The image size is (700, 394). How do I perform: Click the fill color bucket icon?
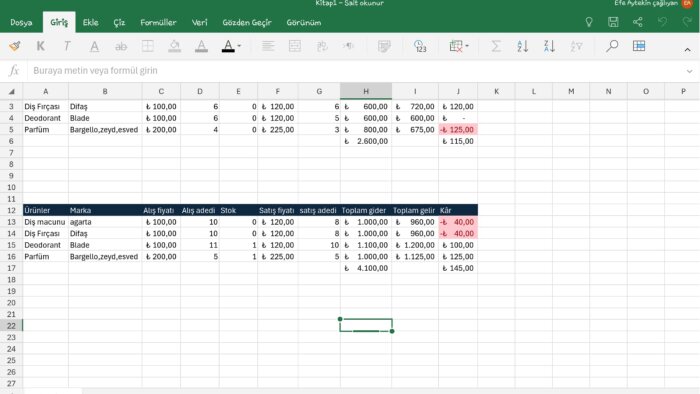point(175,46)
